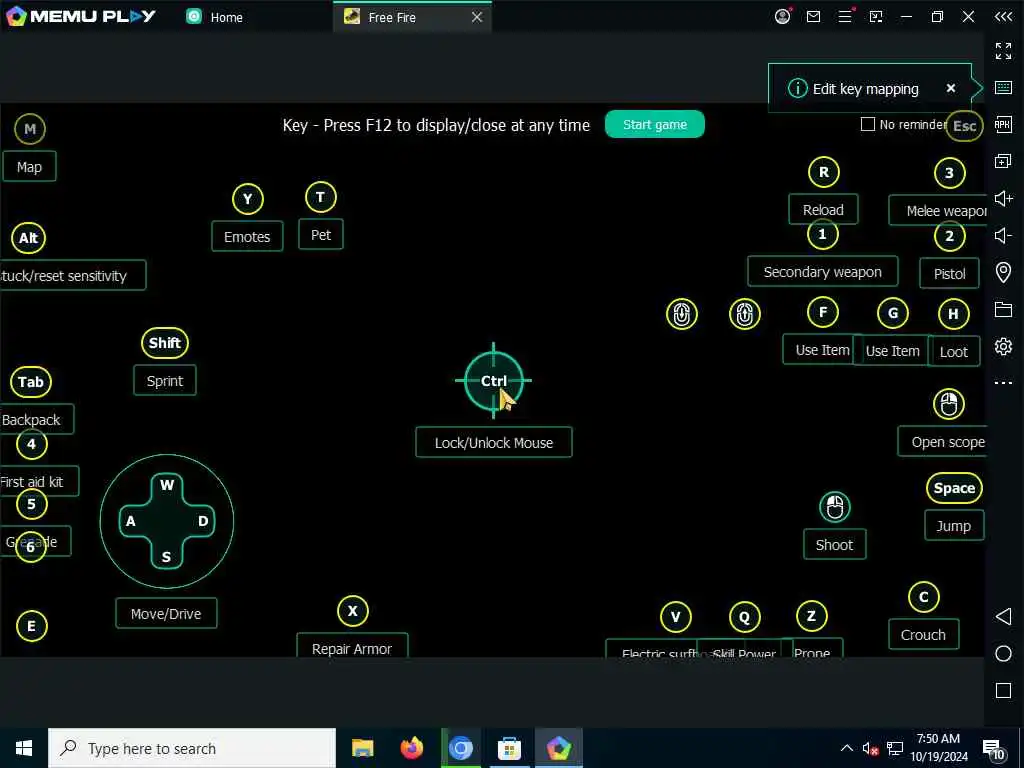Show more sidebar tools (three dots)

1003,383
